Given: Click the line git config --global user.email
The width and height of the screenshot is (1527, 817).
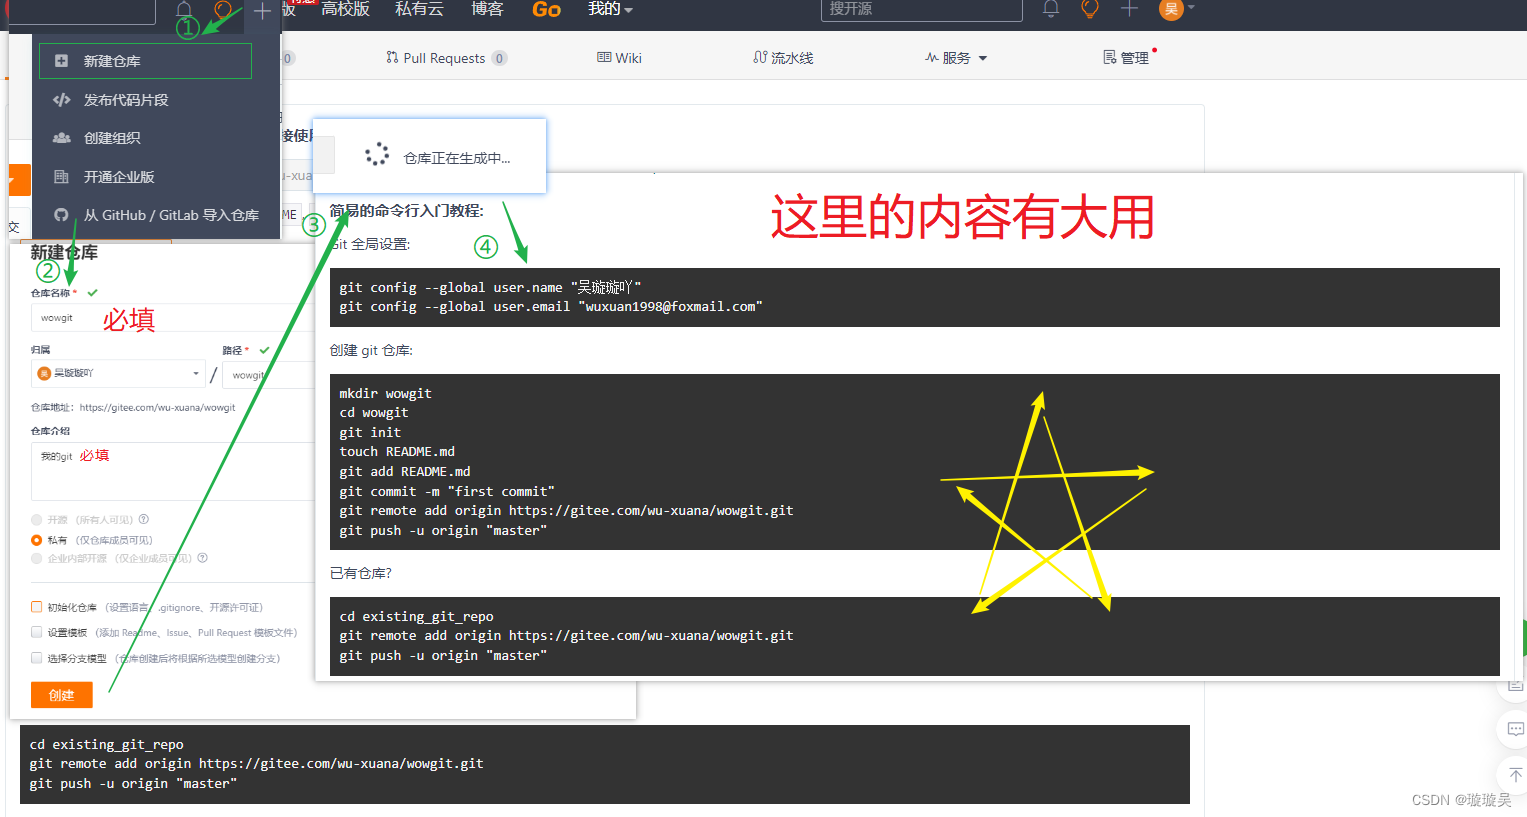Looking at the screenshot, I should pyautogui.click(x=550, y=307).
